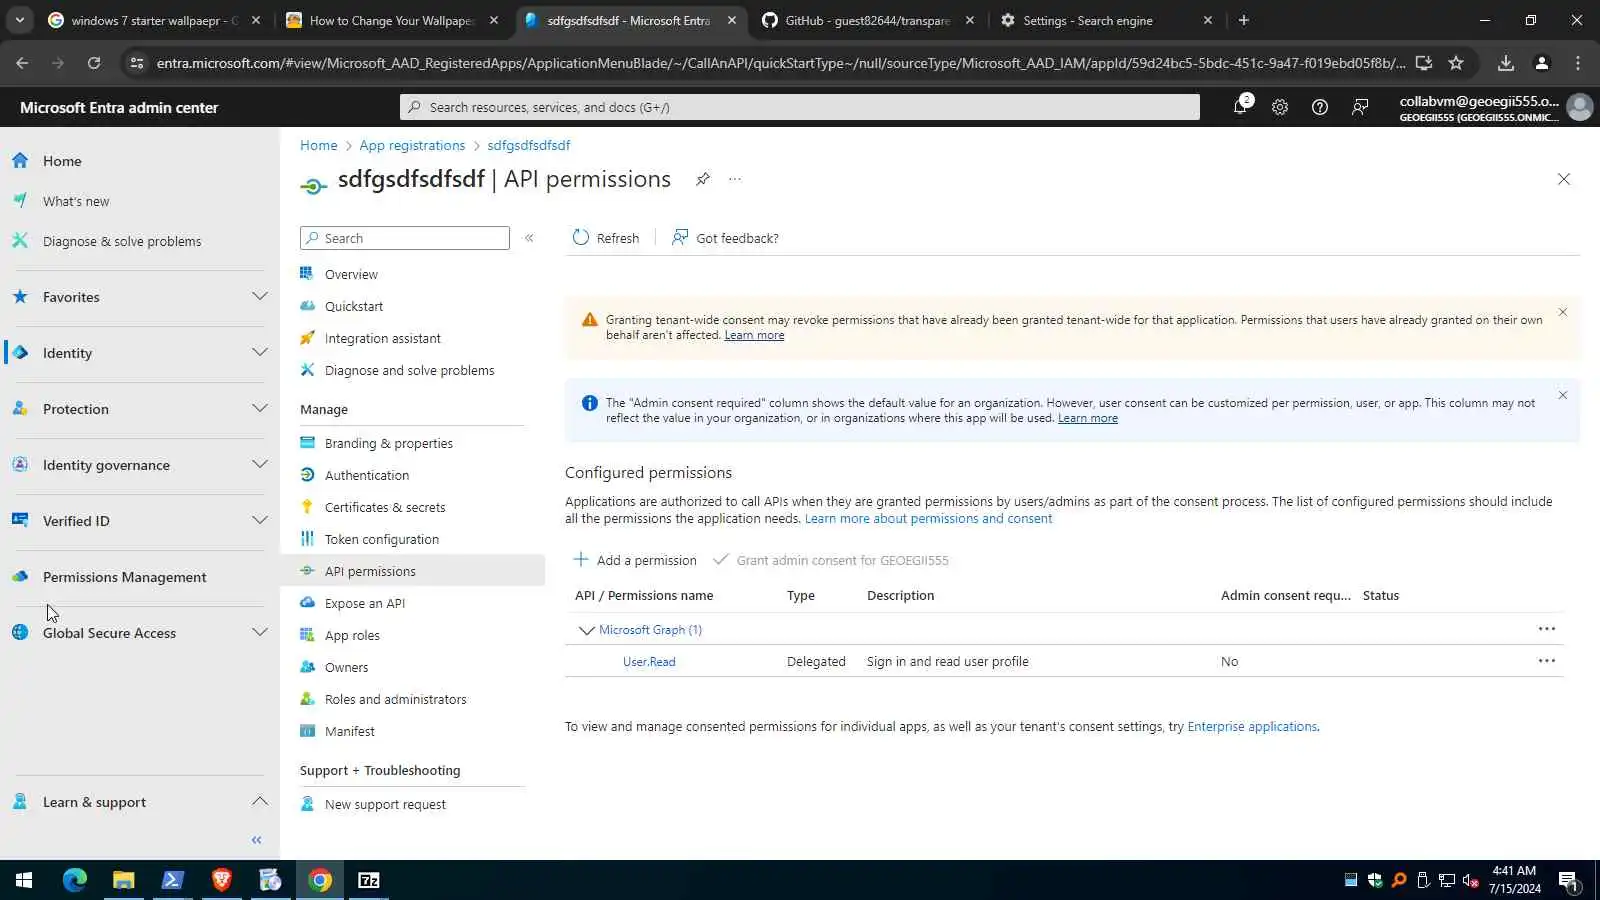1600x900 pixels.
Task: Go to Home breadcrumb
Action: [319, 145]
